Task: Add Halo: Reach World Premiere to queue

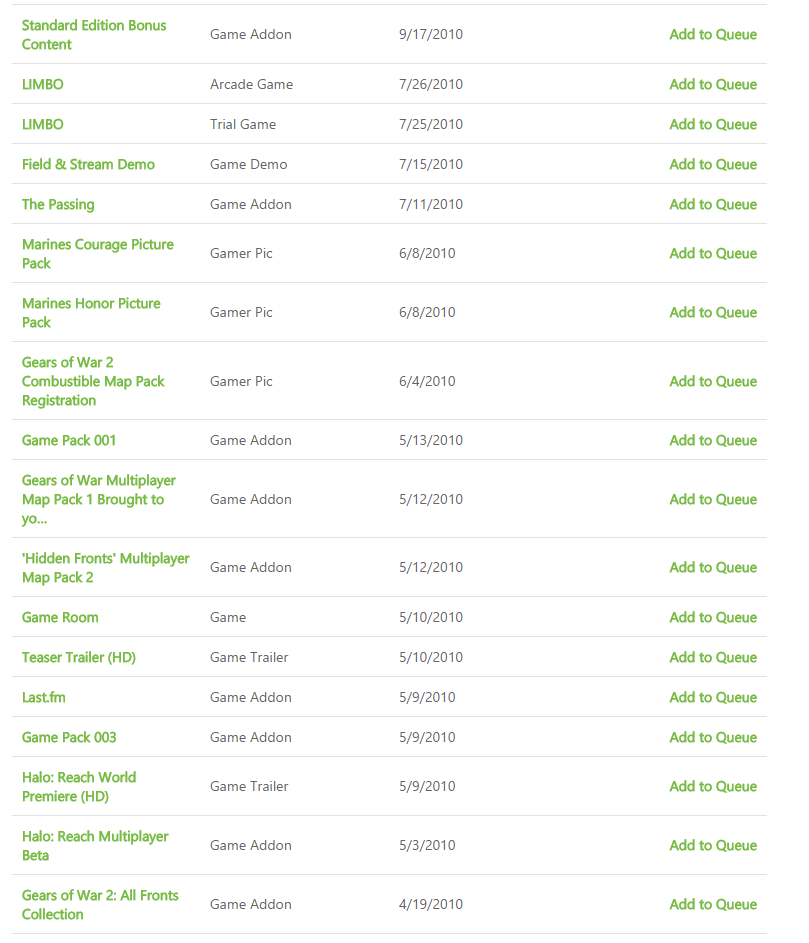Action: (713, 787)
